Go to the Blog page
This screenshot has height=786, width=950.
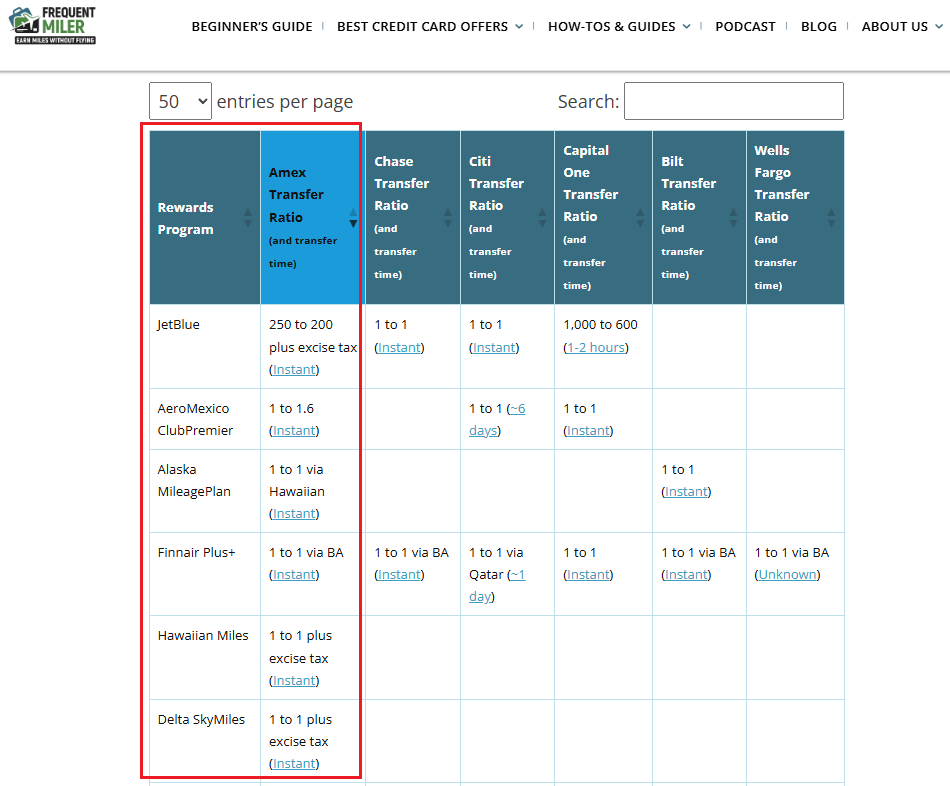(819, 27)
